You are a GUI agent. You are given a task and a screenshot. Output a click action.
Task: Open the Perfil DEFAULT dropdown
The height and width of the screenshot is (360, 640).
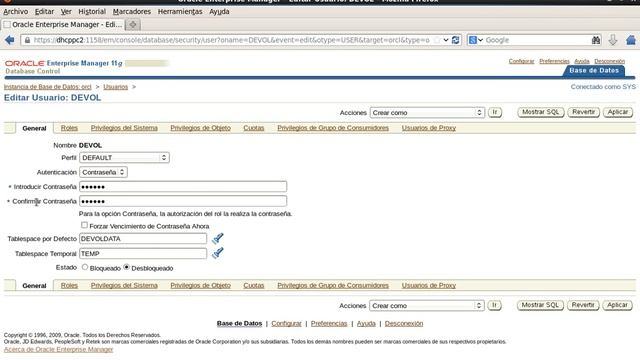(124, 158)
